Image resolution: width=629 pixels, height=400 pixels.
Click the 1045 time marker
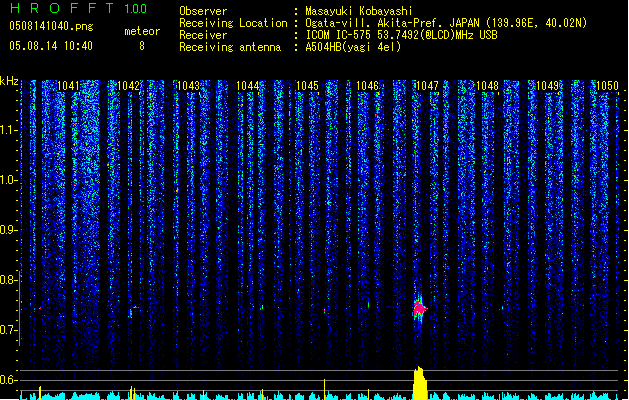[307, 86]
